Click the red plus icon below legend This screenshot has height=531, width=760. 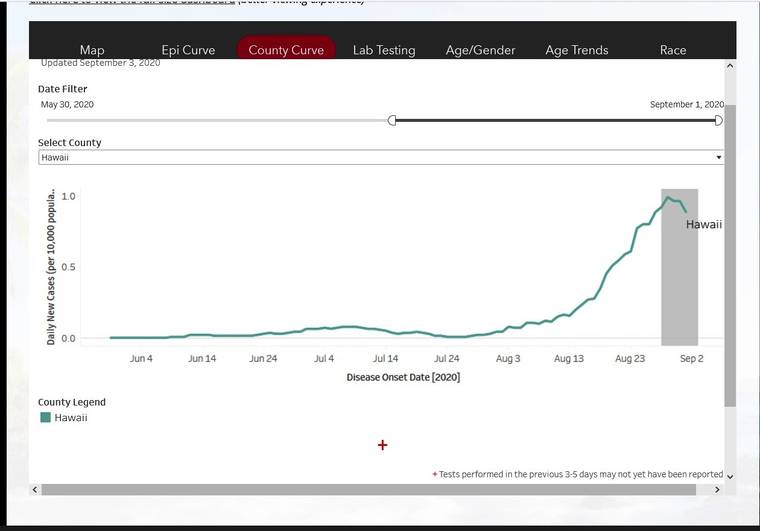click(x=382, y=445)
